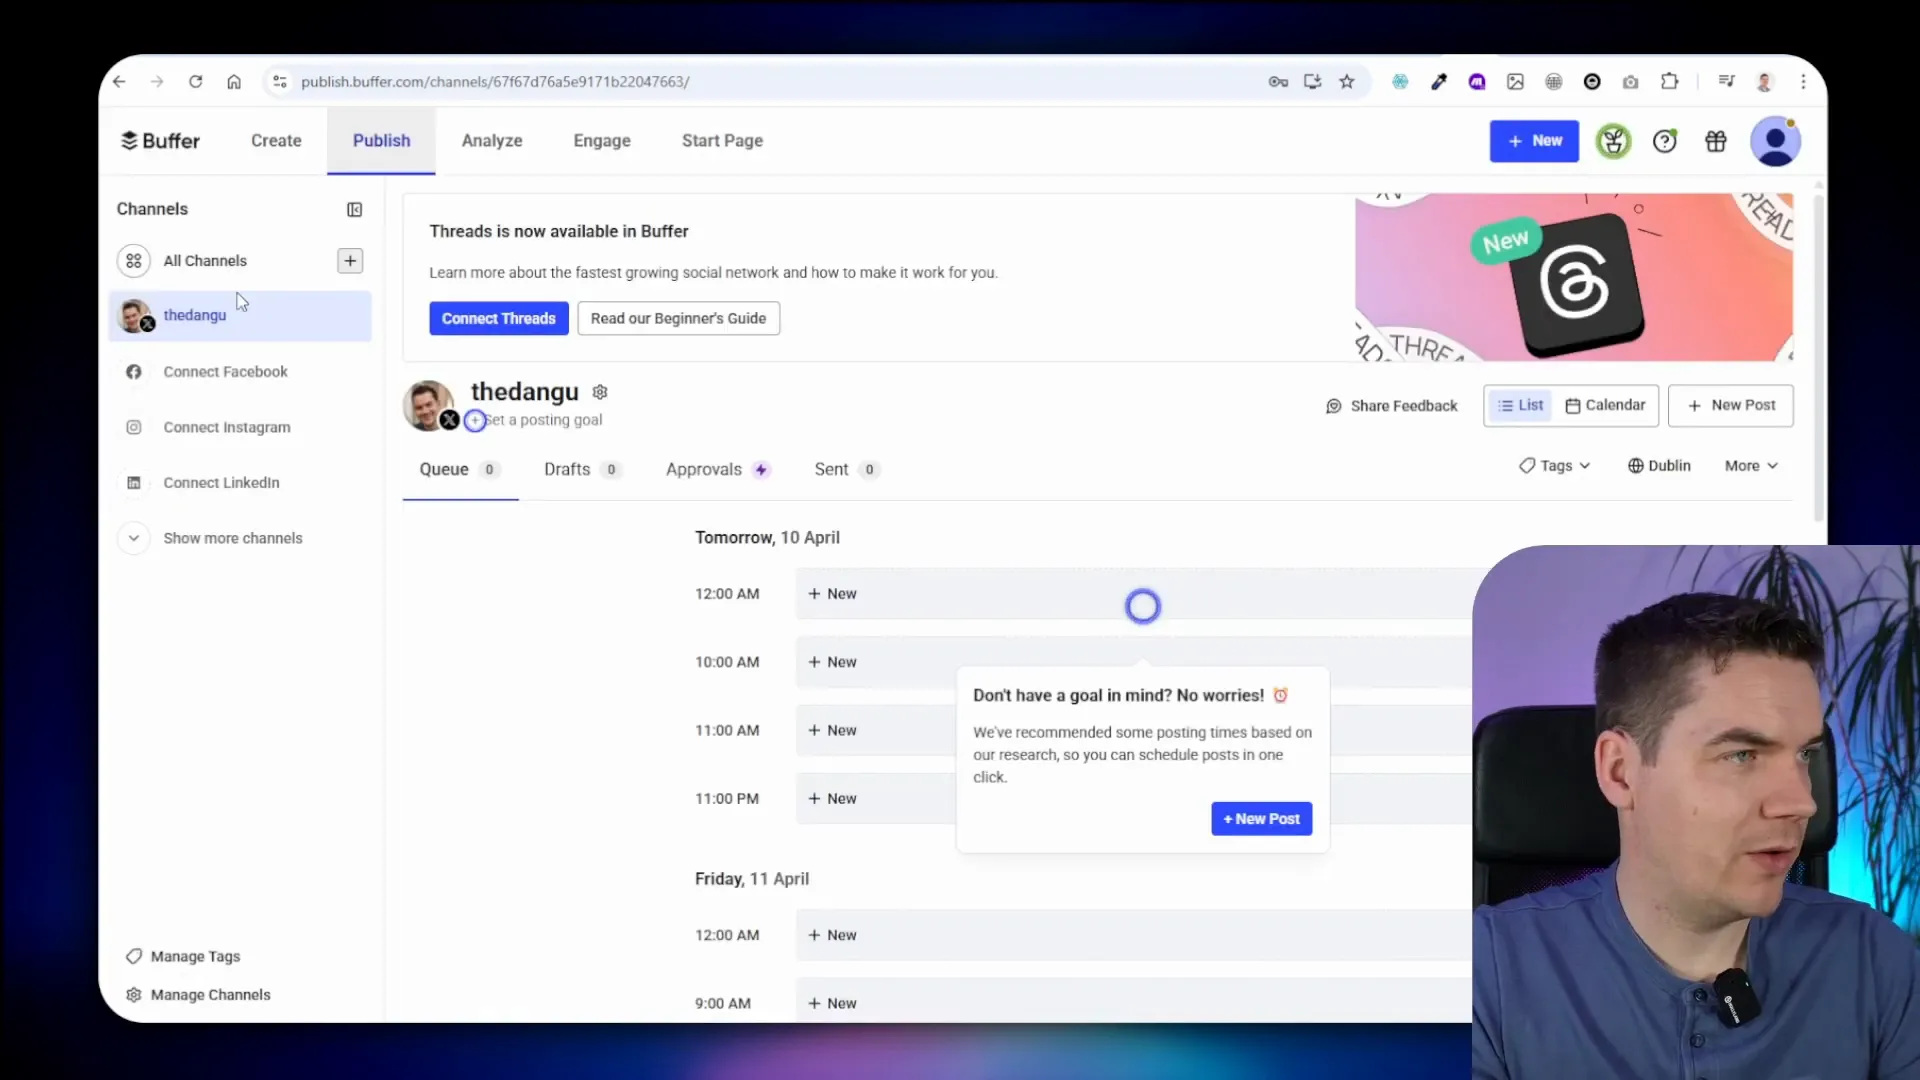This screenshot has height=1080, width=1920.
Task: Click the browser profile avatar in the toolbar
Action: (1765, 82)
